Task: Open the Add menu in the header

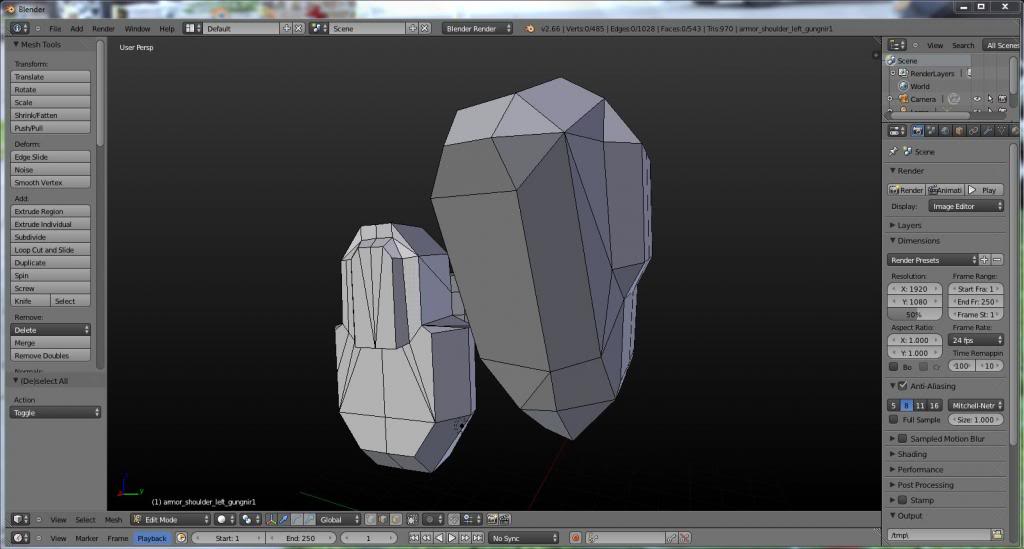Action: 76,29
